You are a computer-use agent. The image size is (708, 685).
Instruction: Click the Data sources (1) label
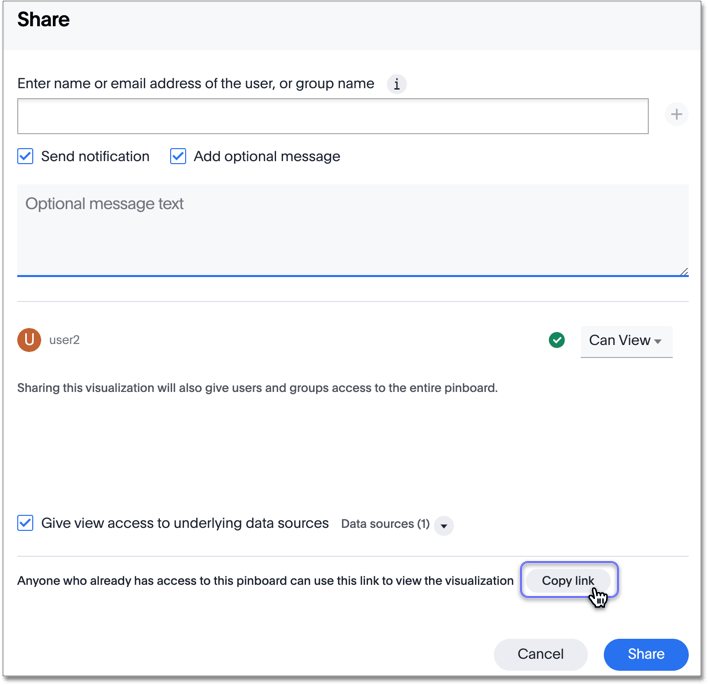pos(385,524)
